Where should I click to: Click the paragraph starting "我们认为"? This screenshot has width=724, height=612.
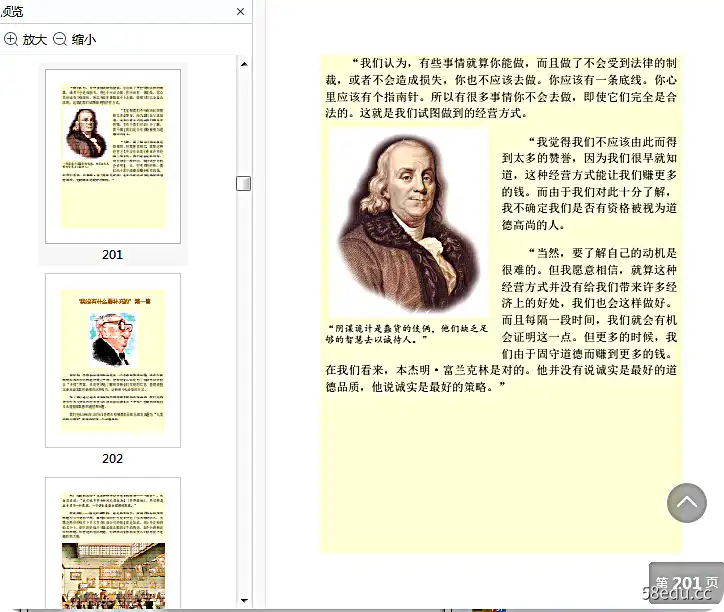(x=501, y=88)
